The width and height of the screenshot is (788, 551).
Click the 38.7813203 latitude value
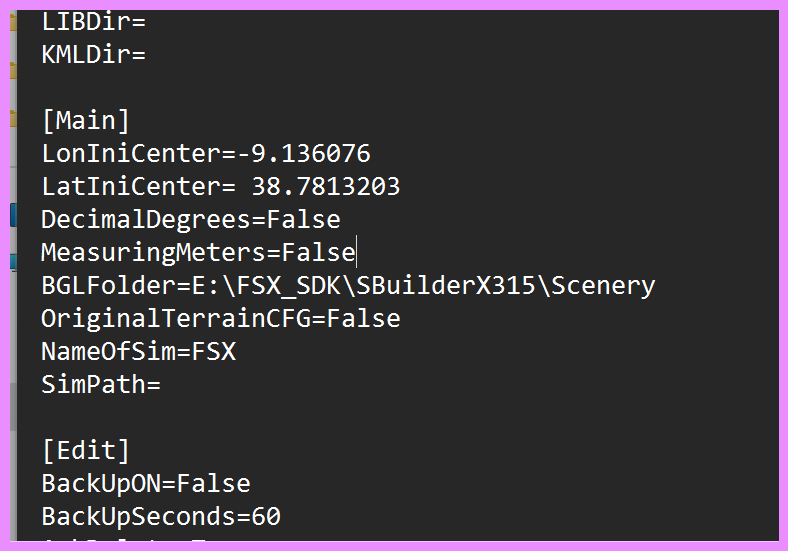pyautogui.click(x=326, y=187)
